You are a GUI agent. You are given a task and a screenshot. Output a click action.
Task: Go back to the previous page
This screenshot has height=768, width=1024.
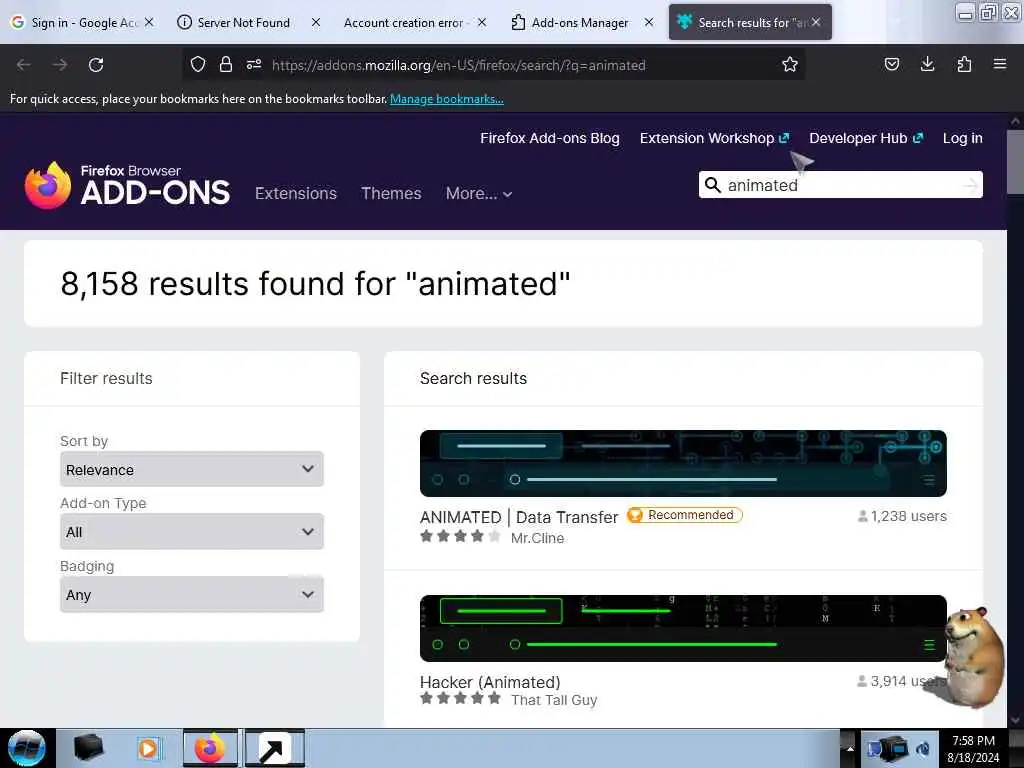click(24, 65)
